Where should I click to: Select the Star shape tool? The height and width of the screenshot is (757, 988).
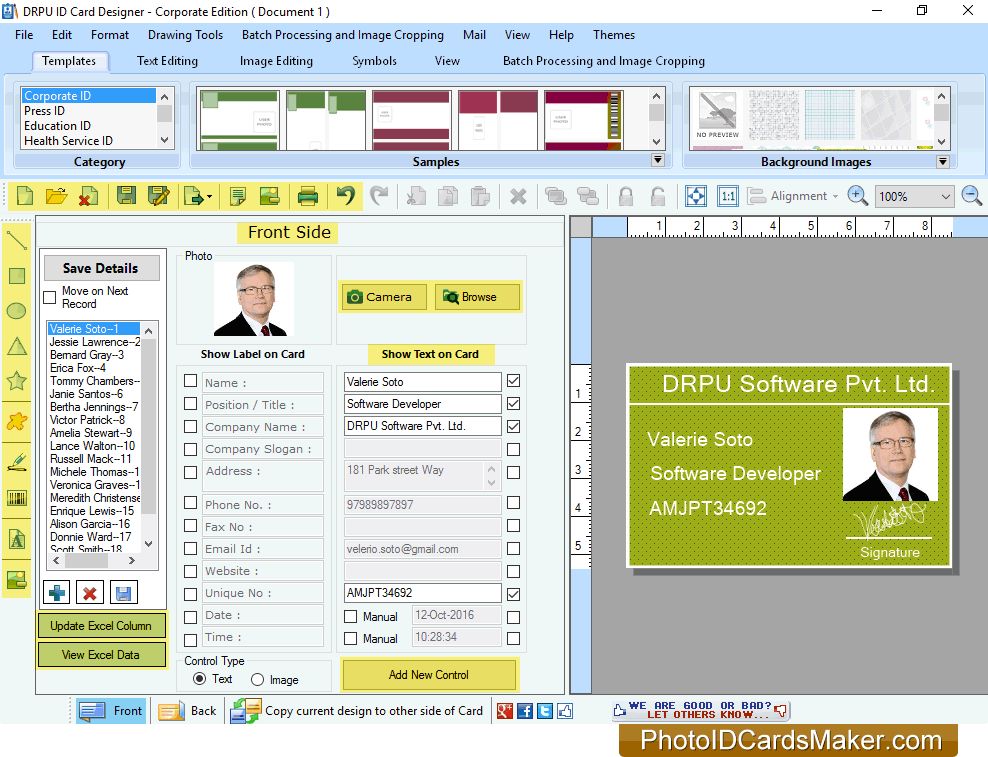coord(16,381)
